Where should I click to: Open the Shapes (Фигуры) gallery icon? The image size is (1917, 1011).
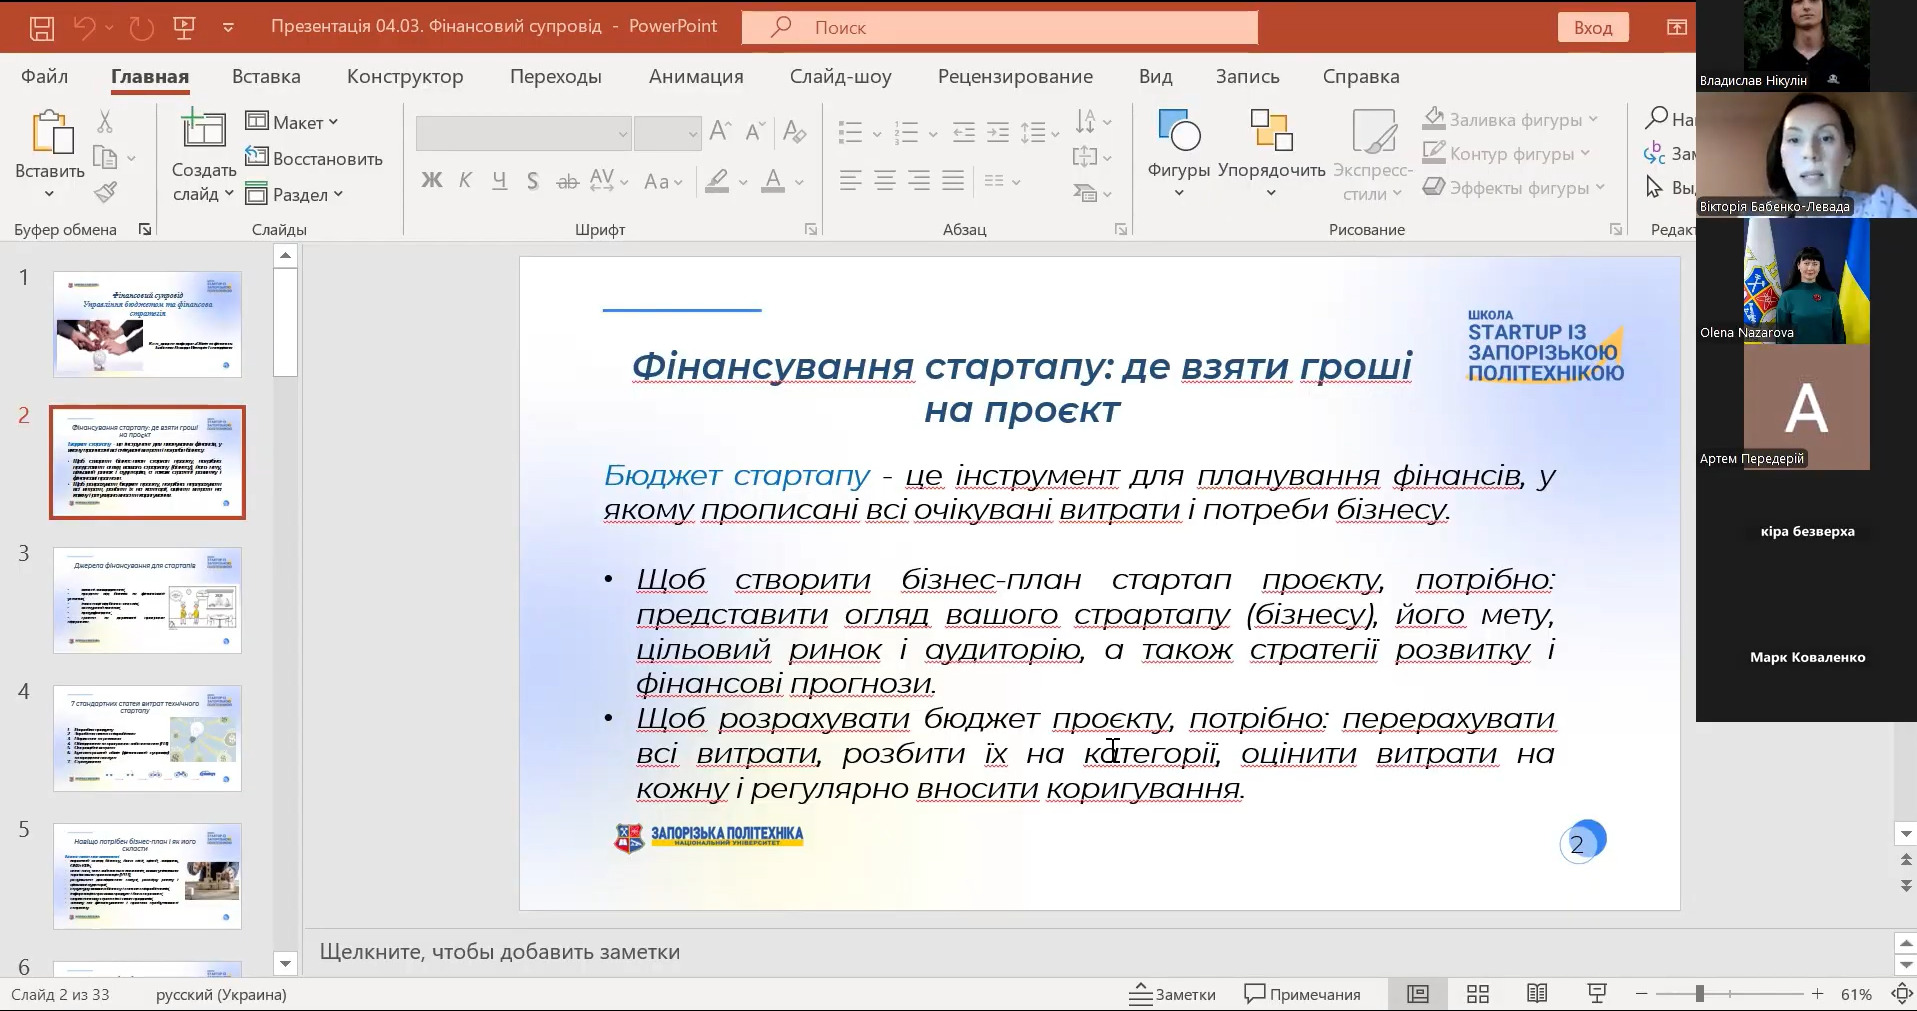tap(1178, 132)
